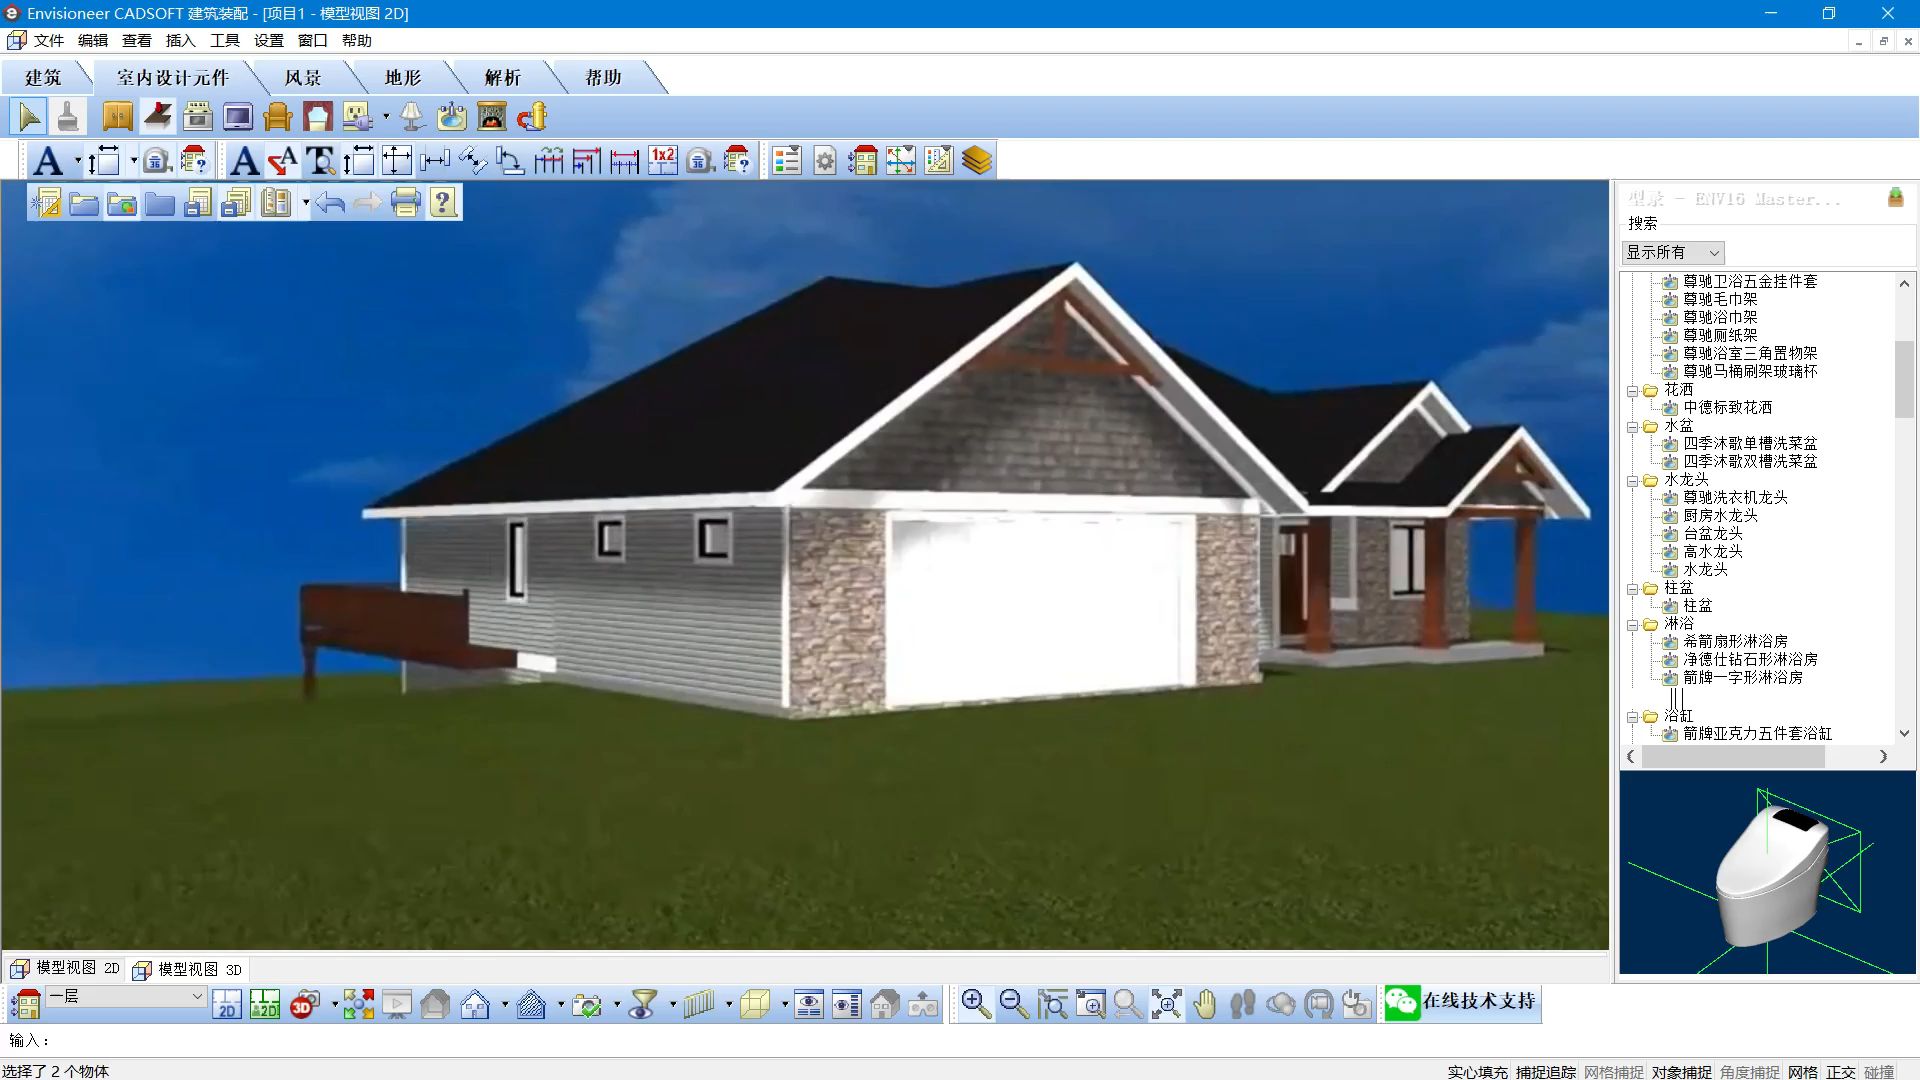1920x1080 pixels.
Task: Click the 2D plan view icon
Action: [227, 1003]
